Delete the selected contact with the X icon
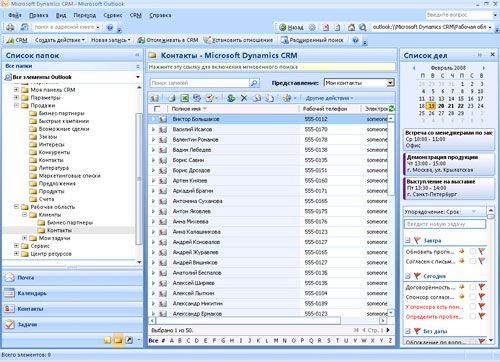The image size is (500, 362). [244, 98]
